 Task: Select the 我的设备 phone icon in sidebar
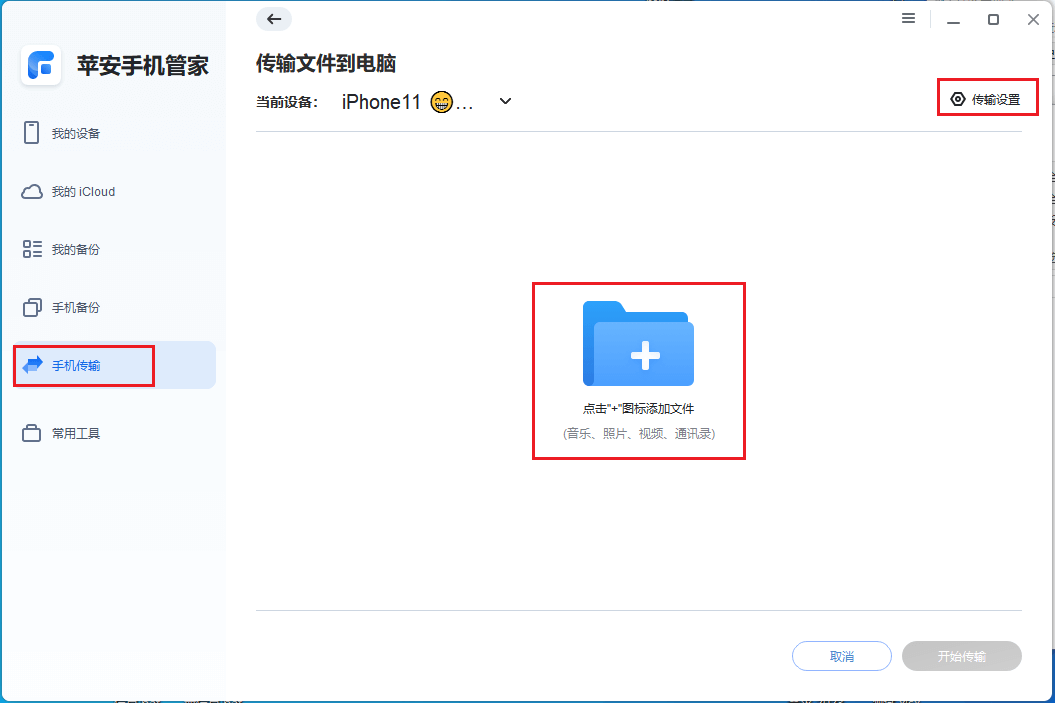click(x=32, y=132)
